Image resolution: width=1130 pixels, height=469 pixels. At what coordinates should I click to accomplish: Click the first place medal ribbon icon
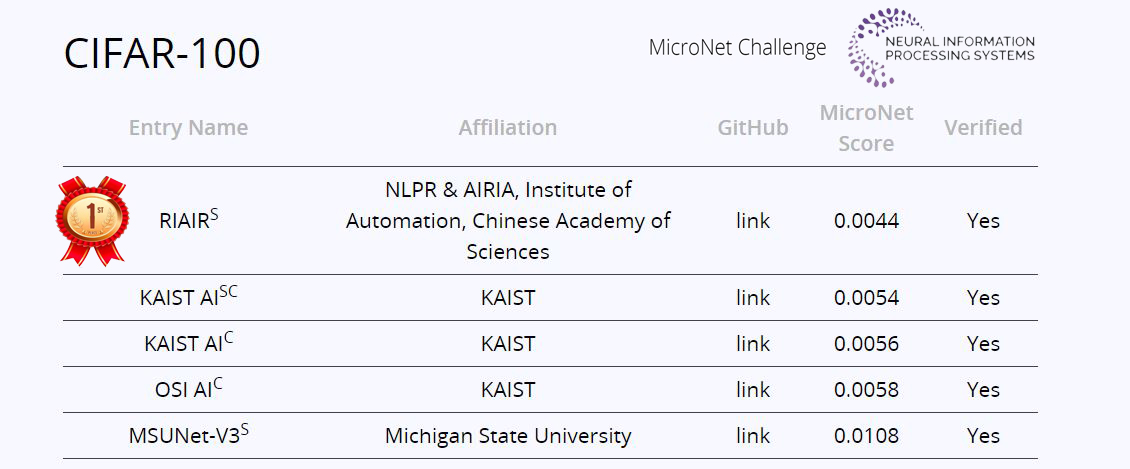(92, 219)
